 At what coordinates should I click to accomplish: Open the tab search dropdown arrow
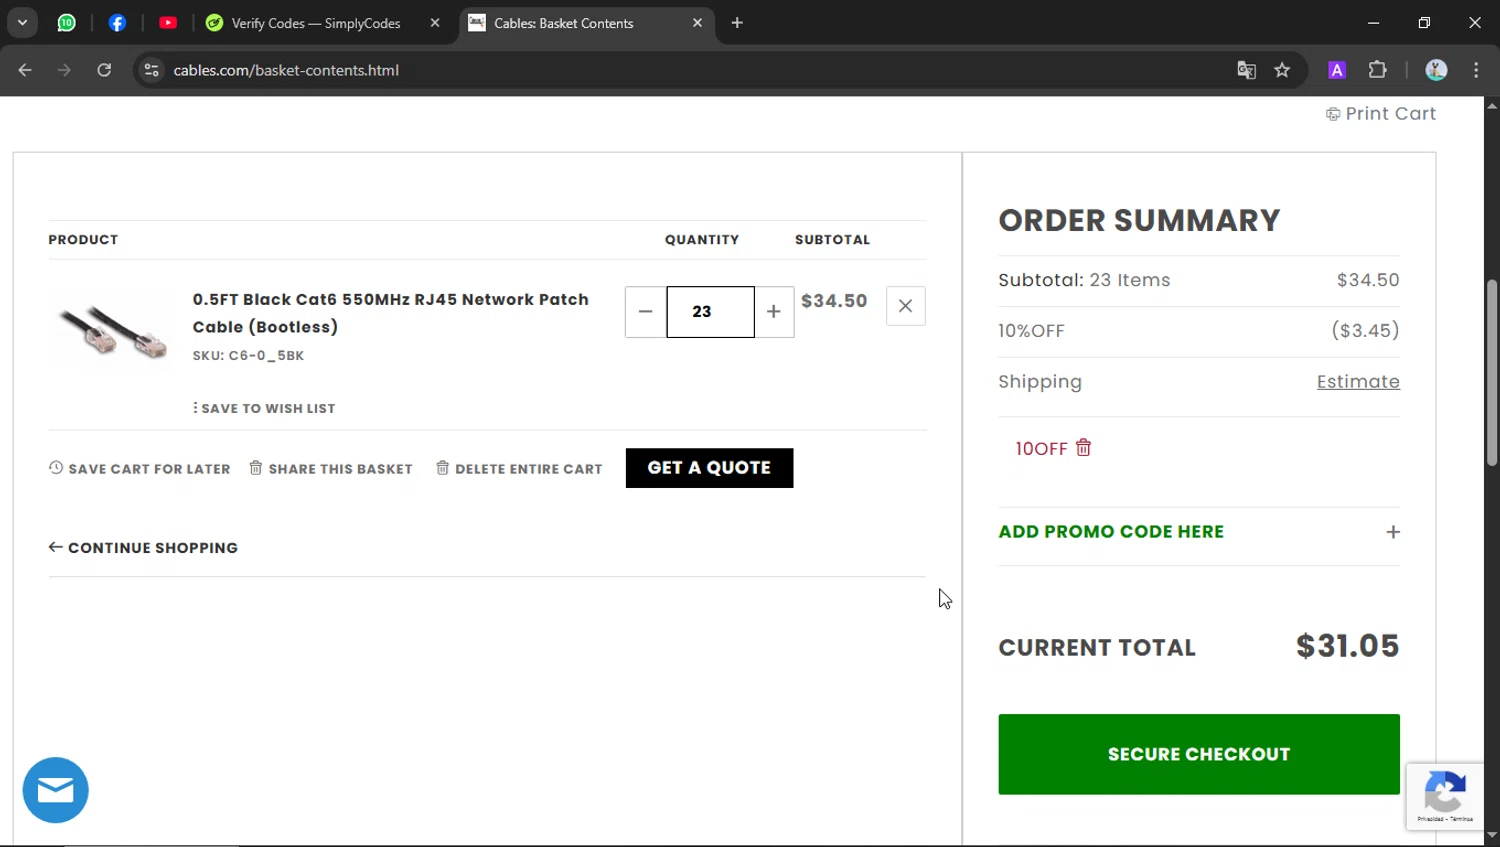[x=22, y=23]
